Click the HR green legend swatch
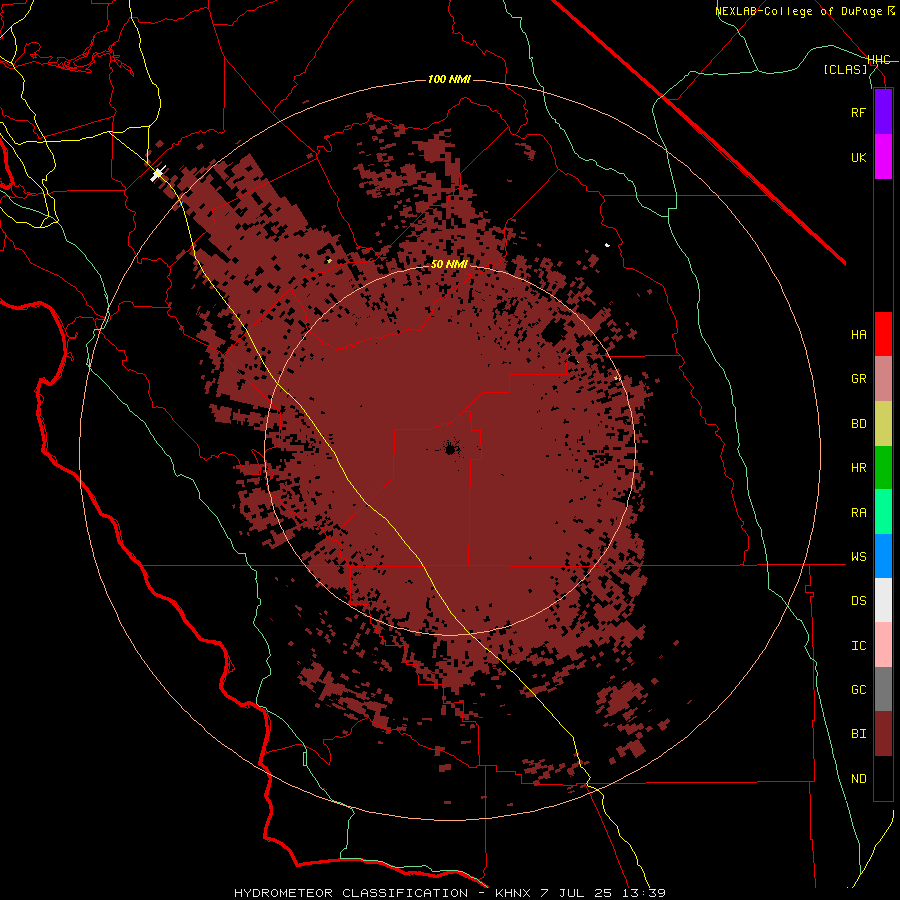Viewport: 900px width, 900px height. coord(883,468)
